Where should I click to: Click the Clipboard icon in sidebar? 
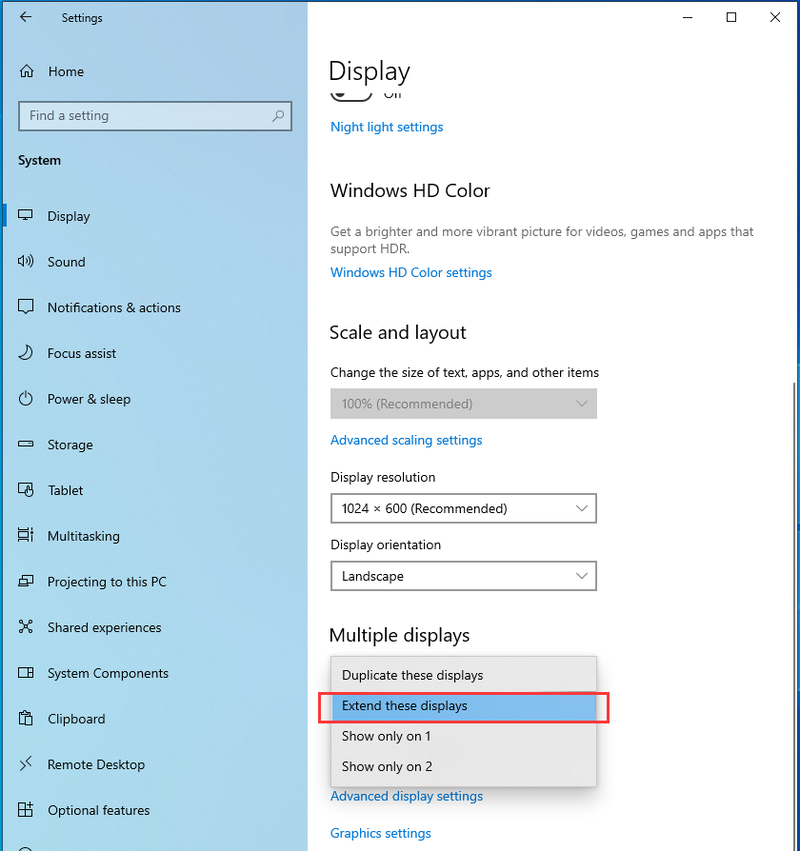[26, 719]
